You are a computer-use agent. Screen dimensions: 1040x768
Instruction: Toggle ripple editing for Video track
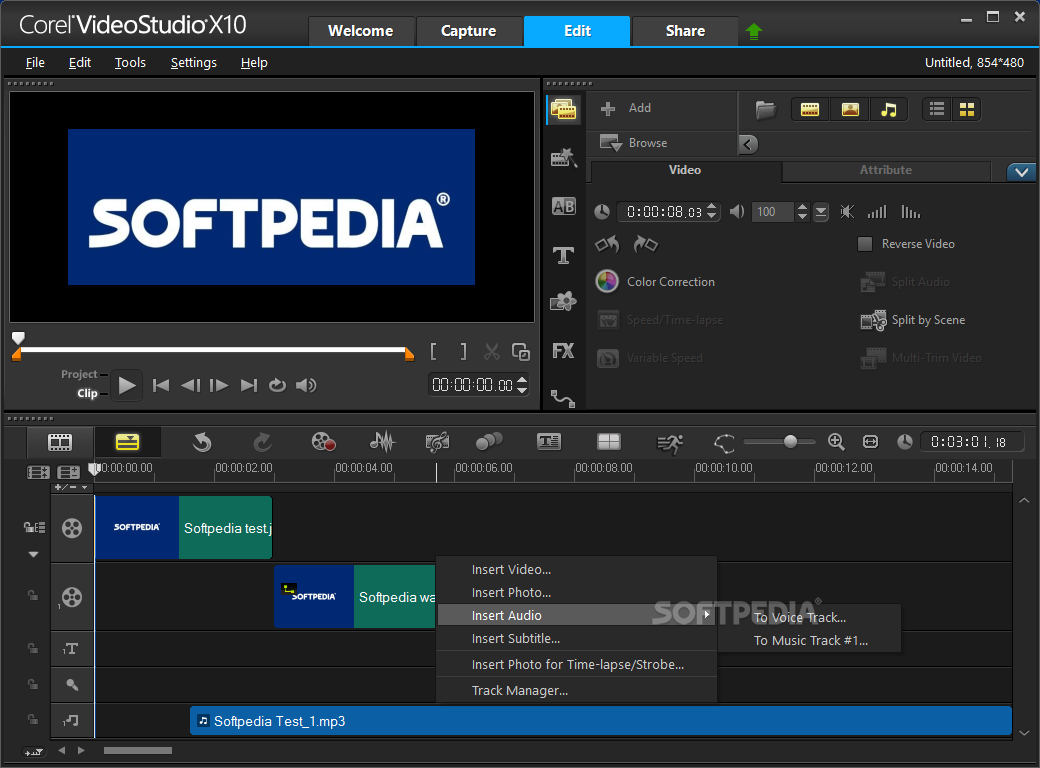pyautogui.click(x=34, y=528)
